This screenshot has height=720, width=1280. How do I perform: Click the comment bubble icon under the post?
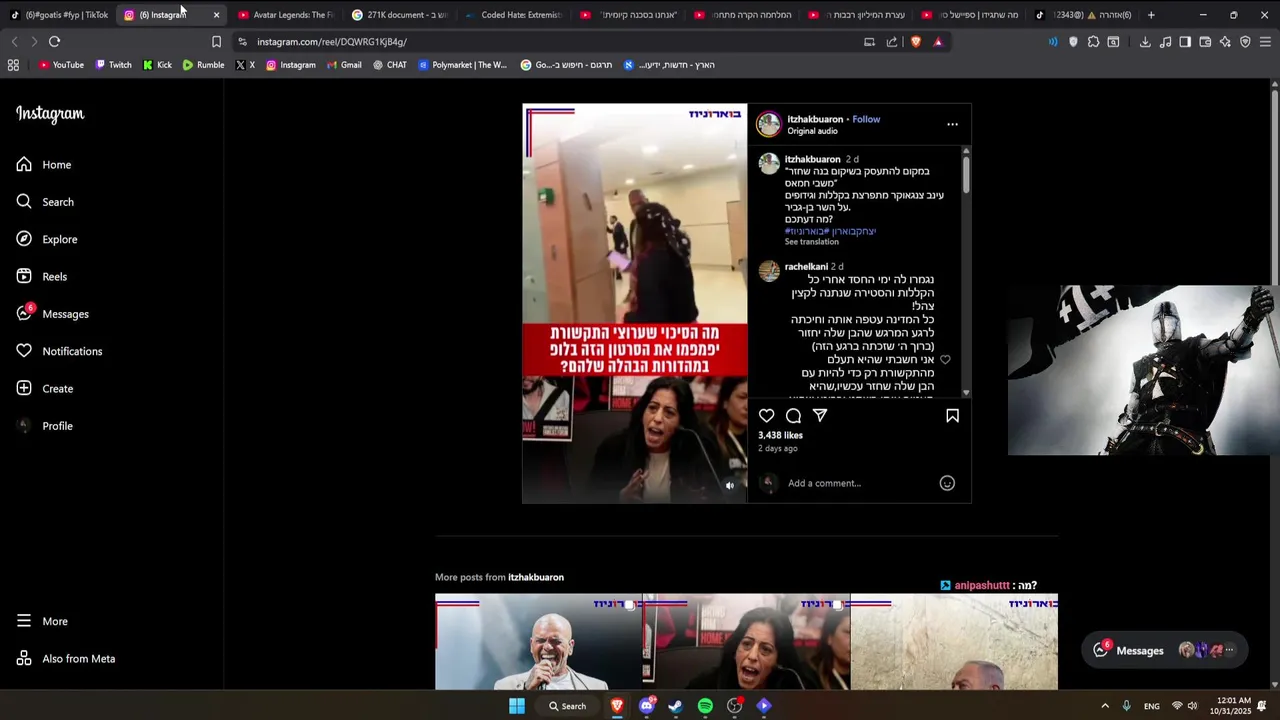click(793, 415)
